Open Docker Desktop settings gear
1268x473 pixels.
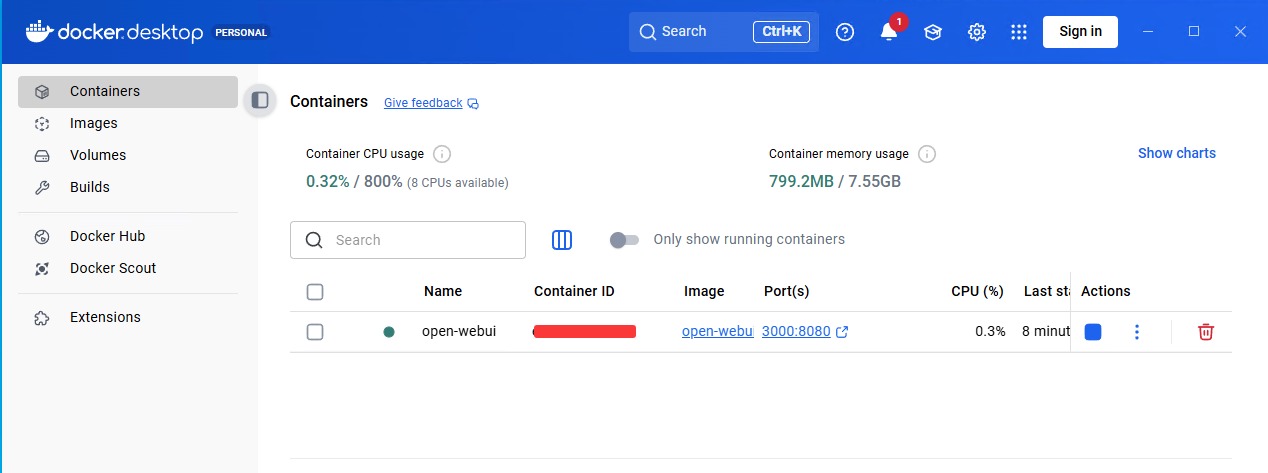977,32
